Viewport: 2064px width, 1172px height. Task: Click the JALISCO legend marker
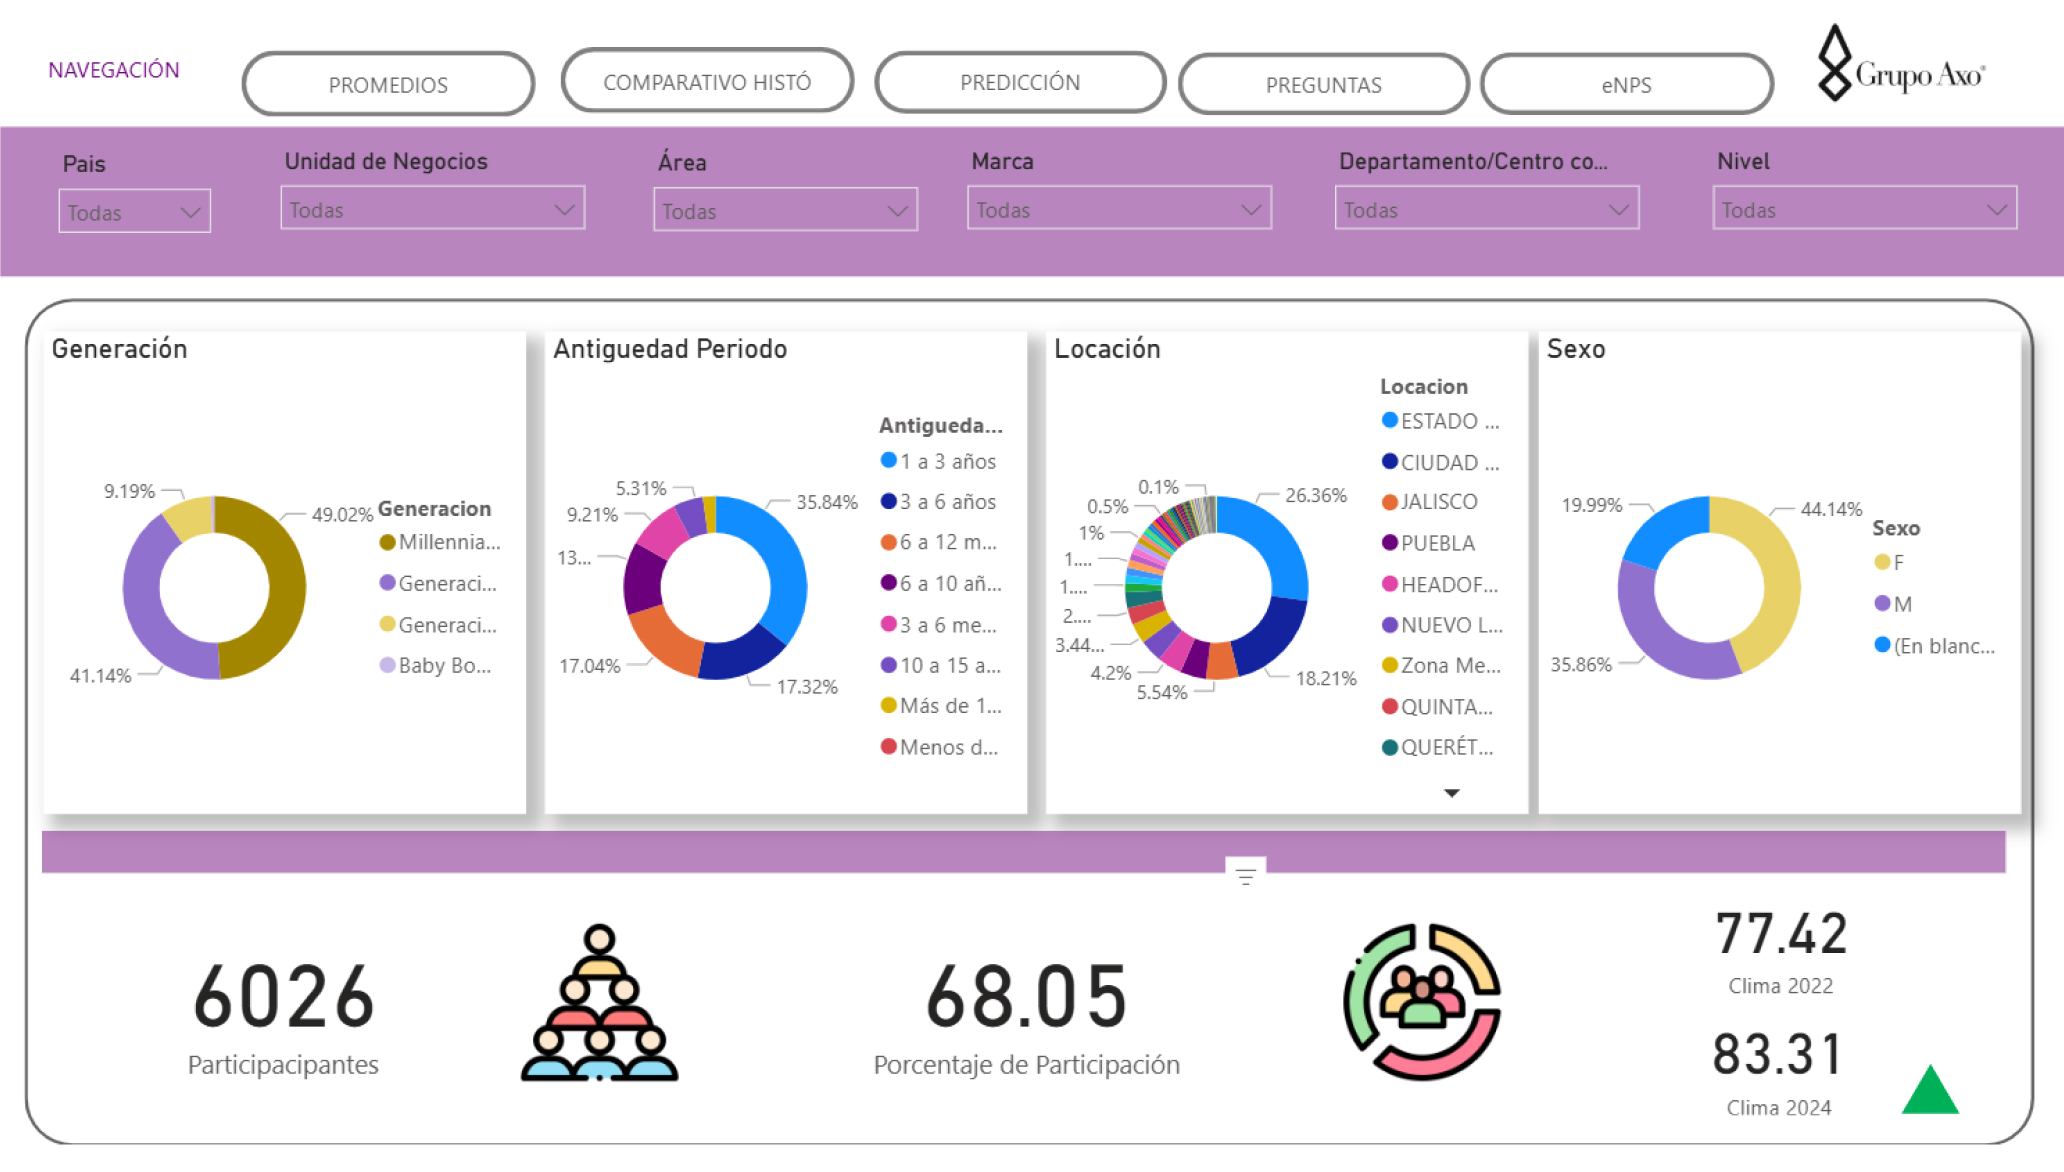pos(1389,502)
